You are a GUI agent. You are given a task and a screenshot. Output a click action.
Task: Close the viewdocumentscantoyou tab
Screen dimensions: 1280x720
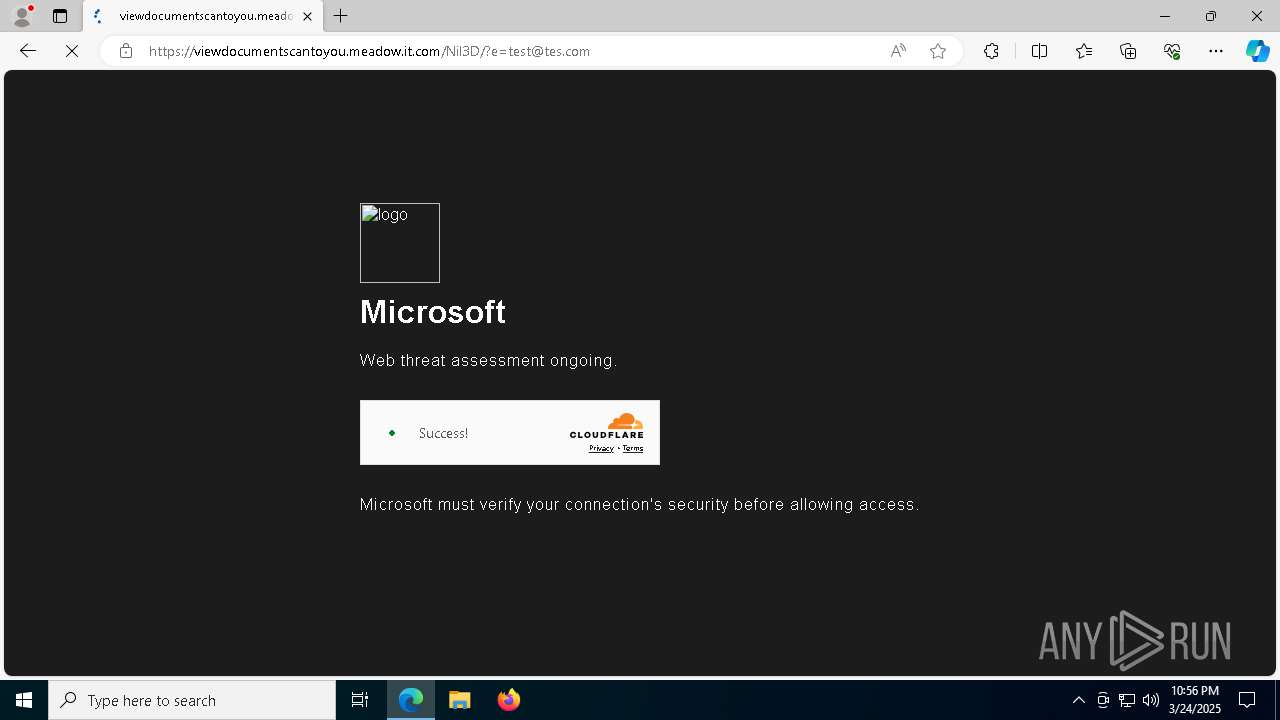[x=308, y=16]
